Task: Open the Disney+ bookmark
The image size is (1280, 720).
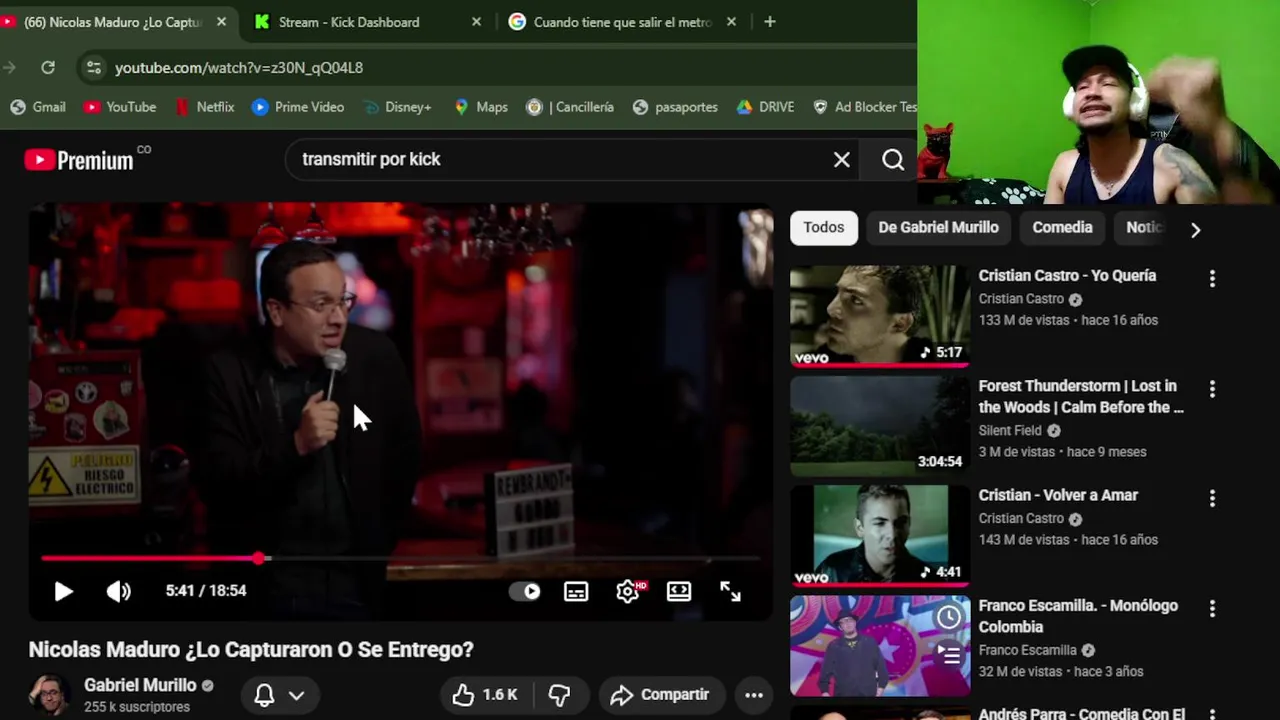Action: [x=397, y=107]
